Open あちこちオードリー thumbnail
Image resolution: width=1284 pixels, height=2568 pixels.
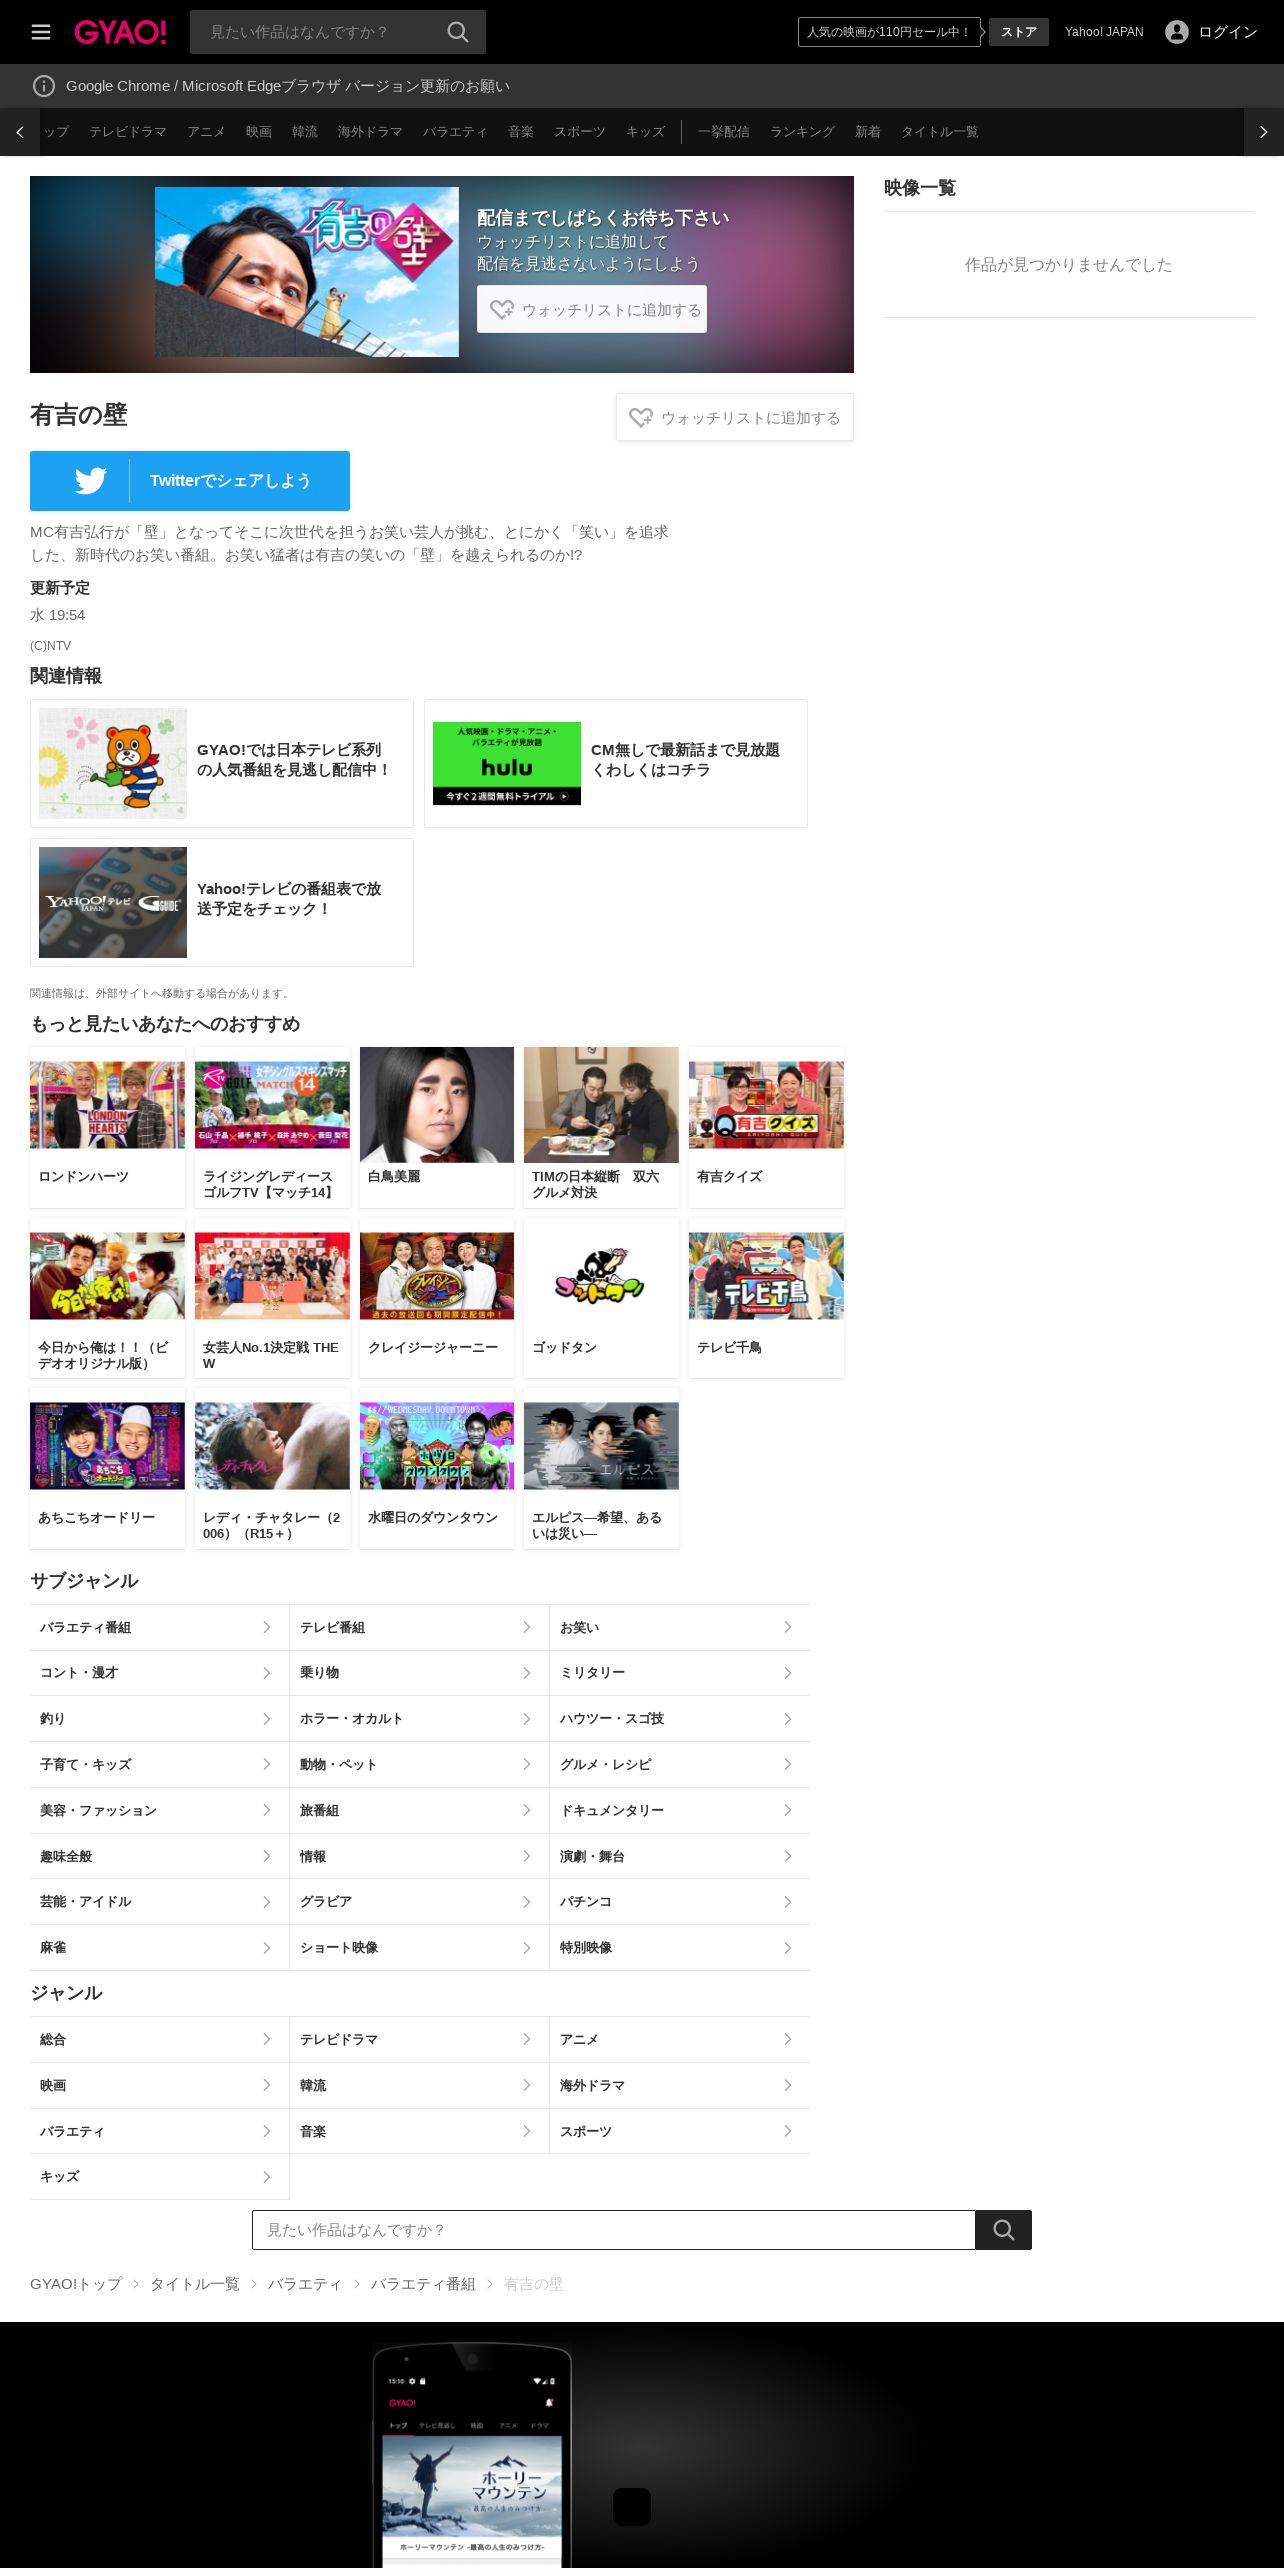point(108,1446)
